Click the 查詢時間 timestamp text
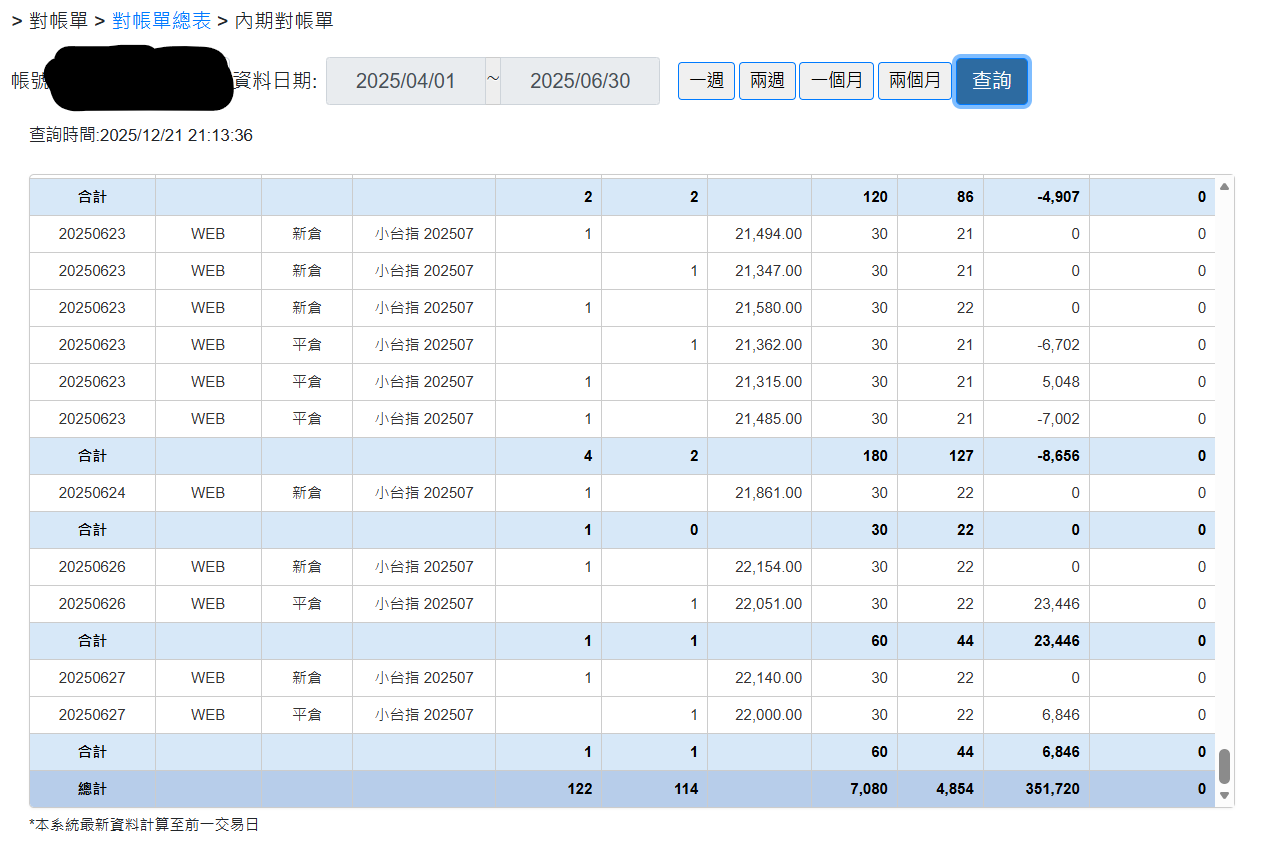Viewport: 1262px width, 842px height. pyautogui.click(x=141, y=135)
